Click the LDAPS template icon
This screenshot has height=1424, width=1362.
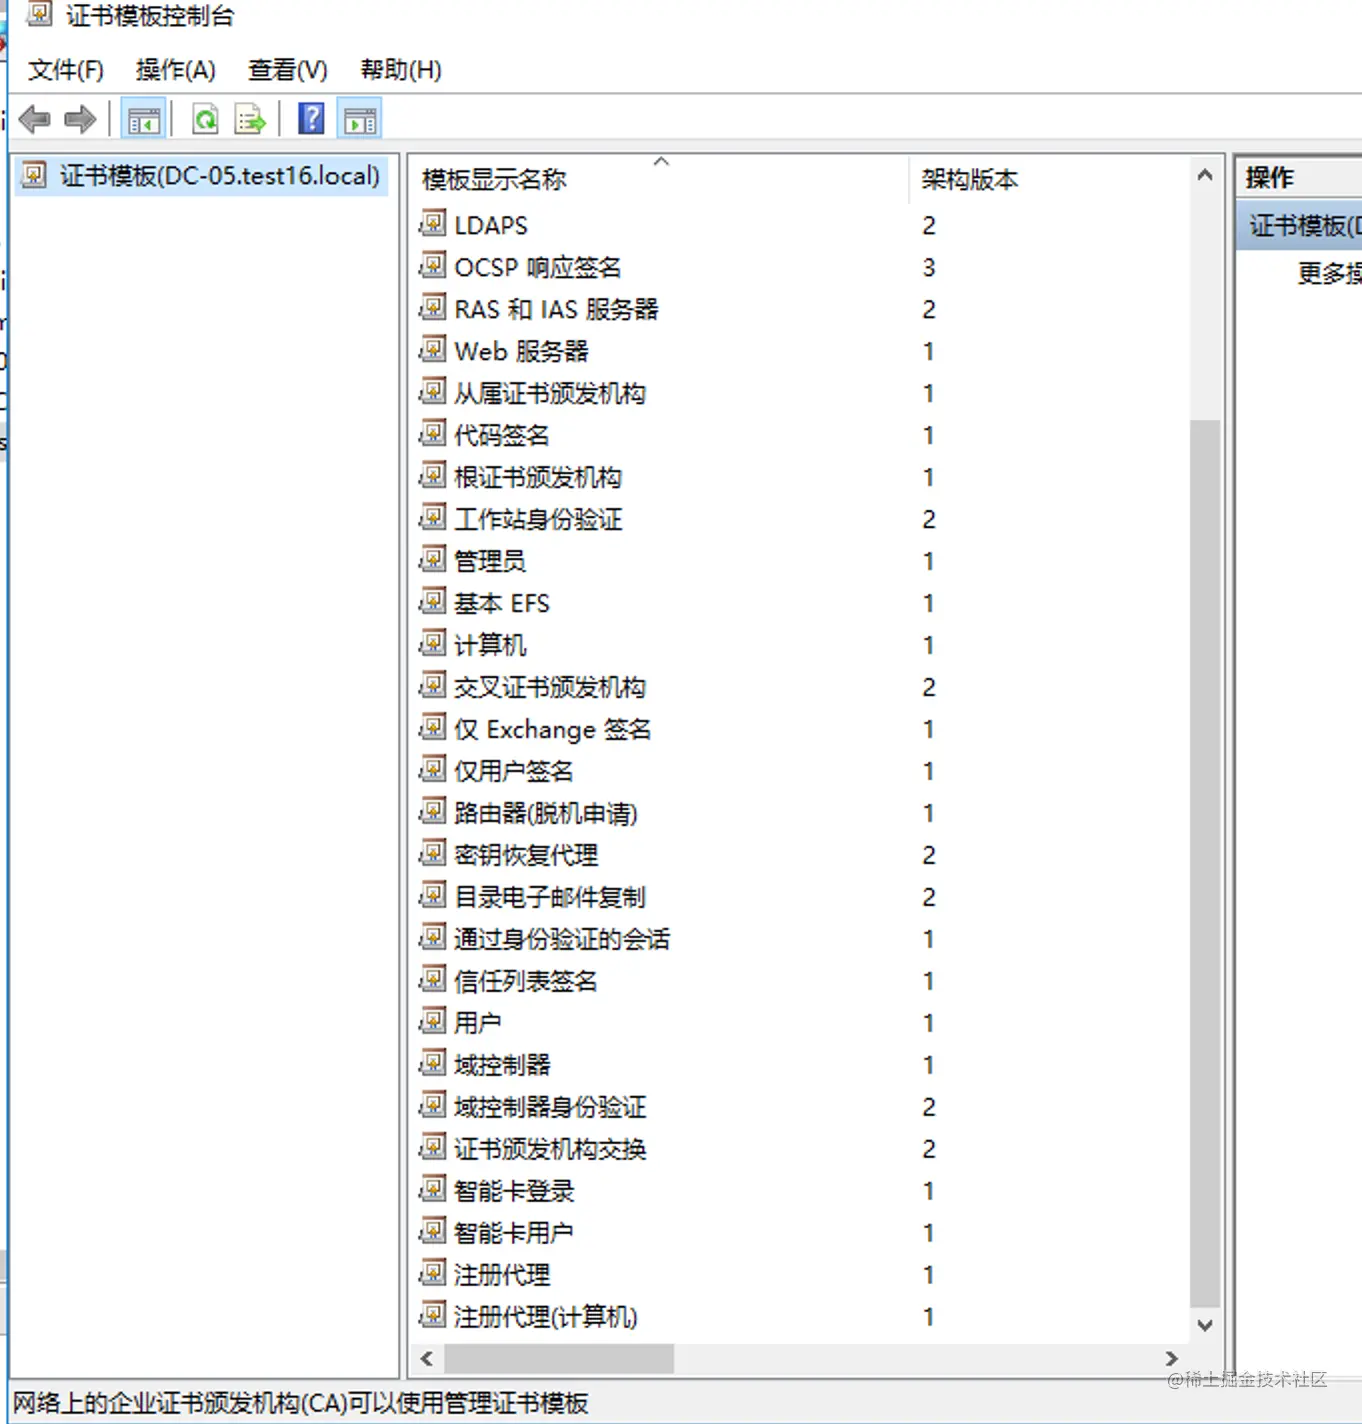(x=432, y=223)
